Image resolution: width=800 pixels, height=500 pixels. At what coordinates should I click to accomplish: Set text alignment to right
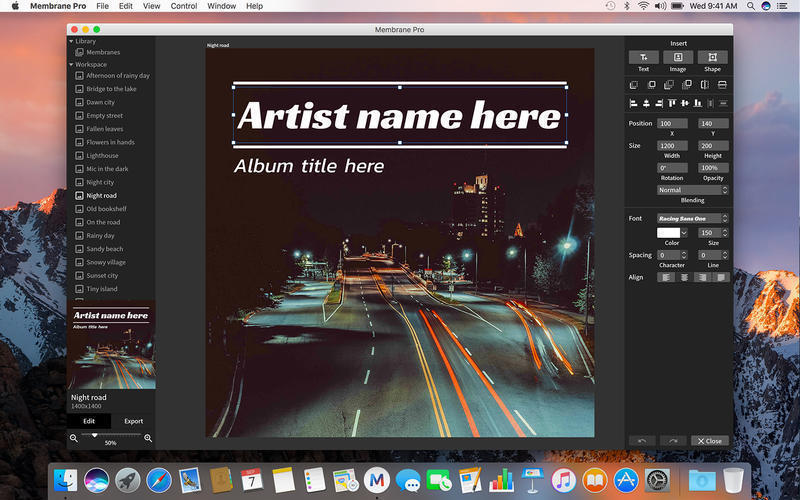tap(702, 277)
